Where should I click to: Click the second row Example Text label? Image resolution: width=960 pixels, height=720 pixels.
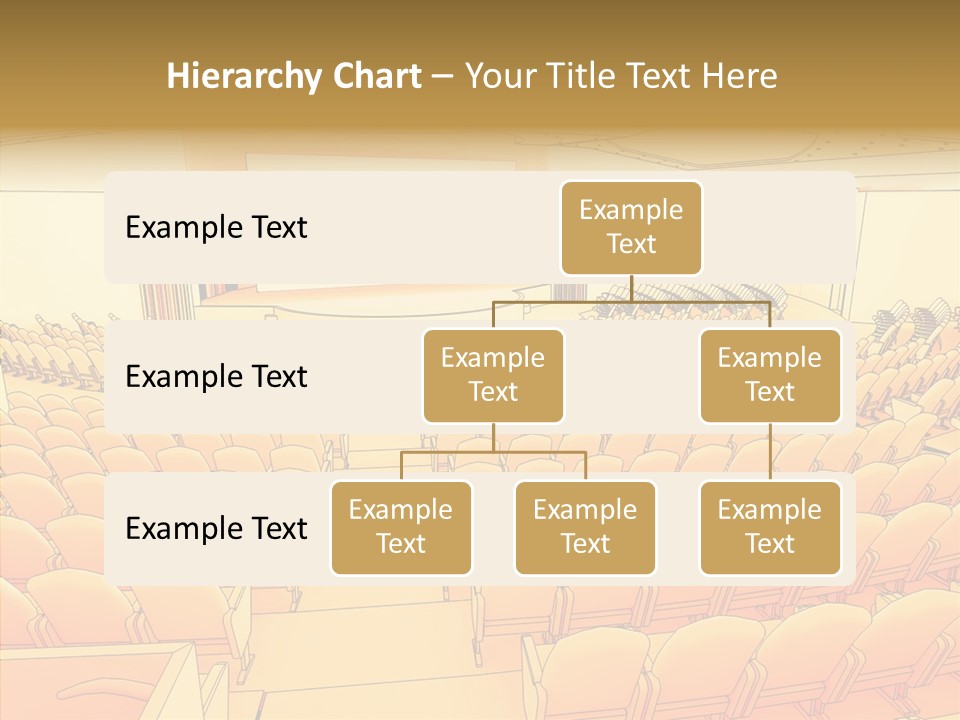coord(215,377)
